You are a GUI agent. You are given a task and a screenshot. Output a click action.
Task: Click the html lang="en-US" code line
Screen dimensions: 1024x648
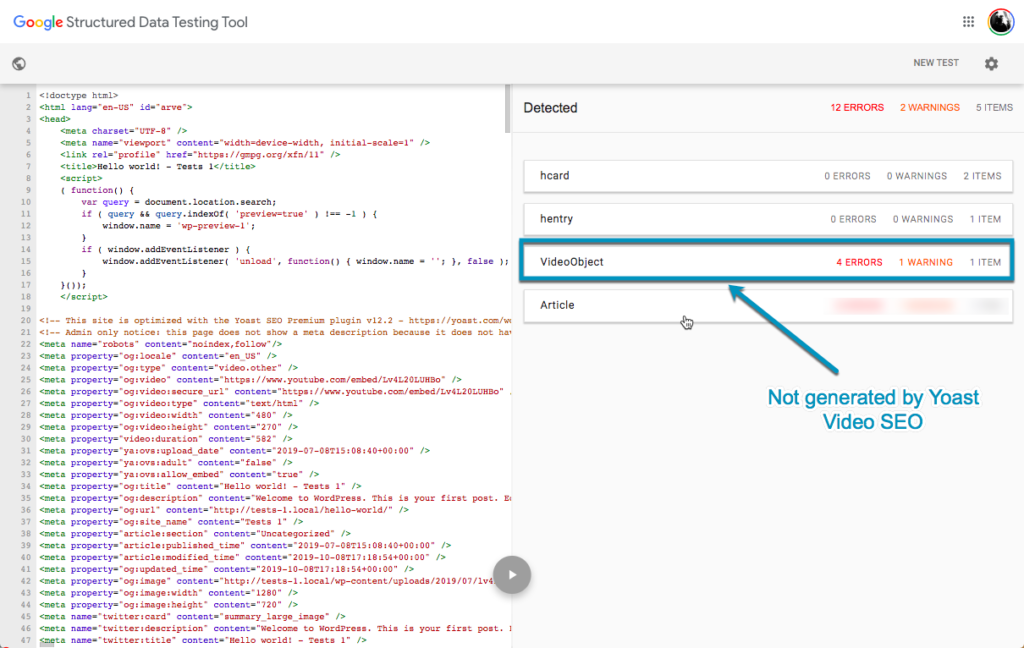[116, 107]
